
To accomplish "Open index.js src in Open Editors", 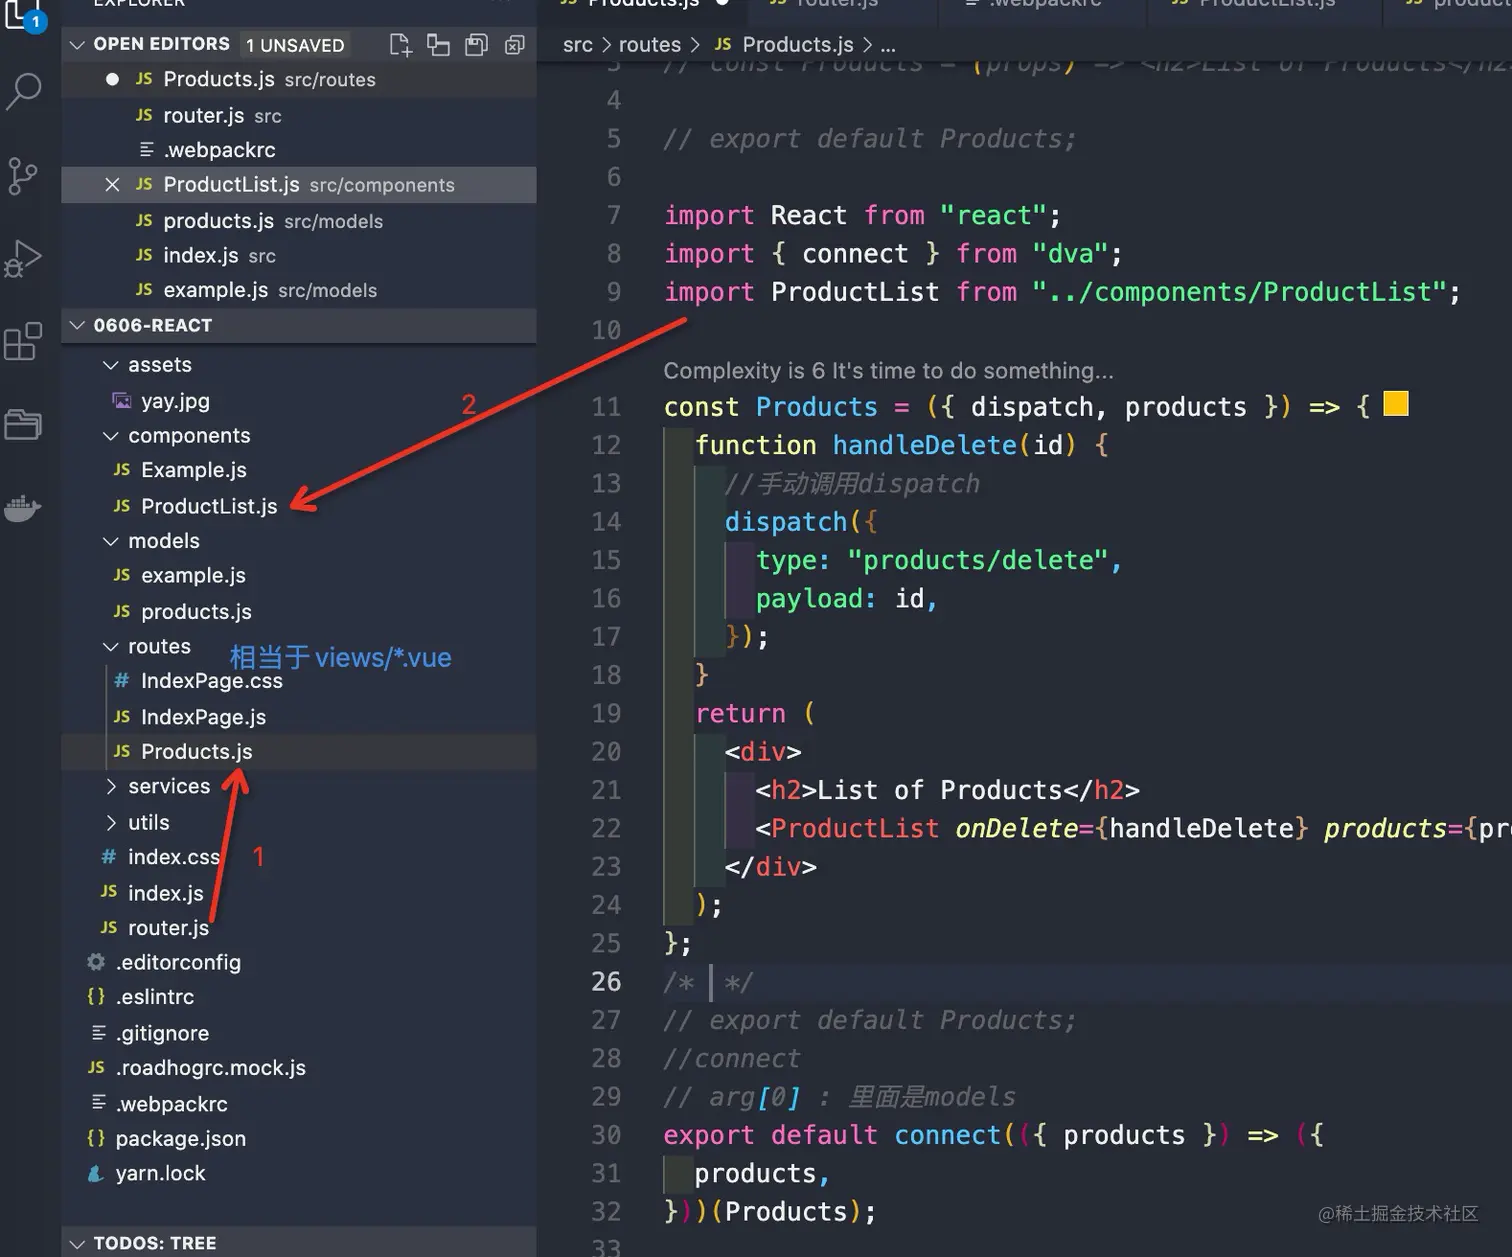I will pyautogui.click(x=299, y=256).
